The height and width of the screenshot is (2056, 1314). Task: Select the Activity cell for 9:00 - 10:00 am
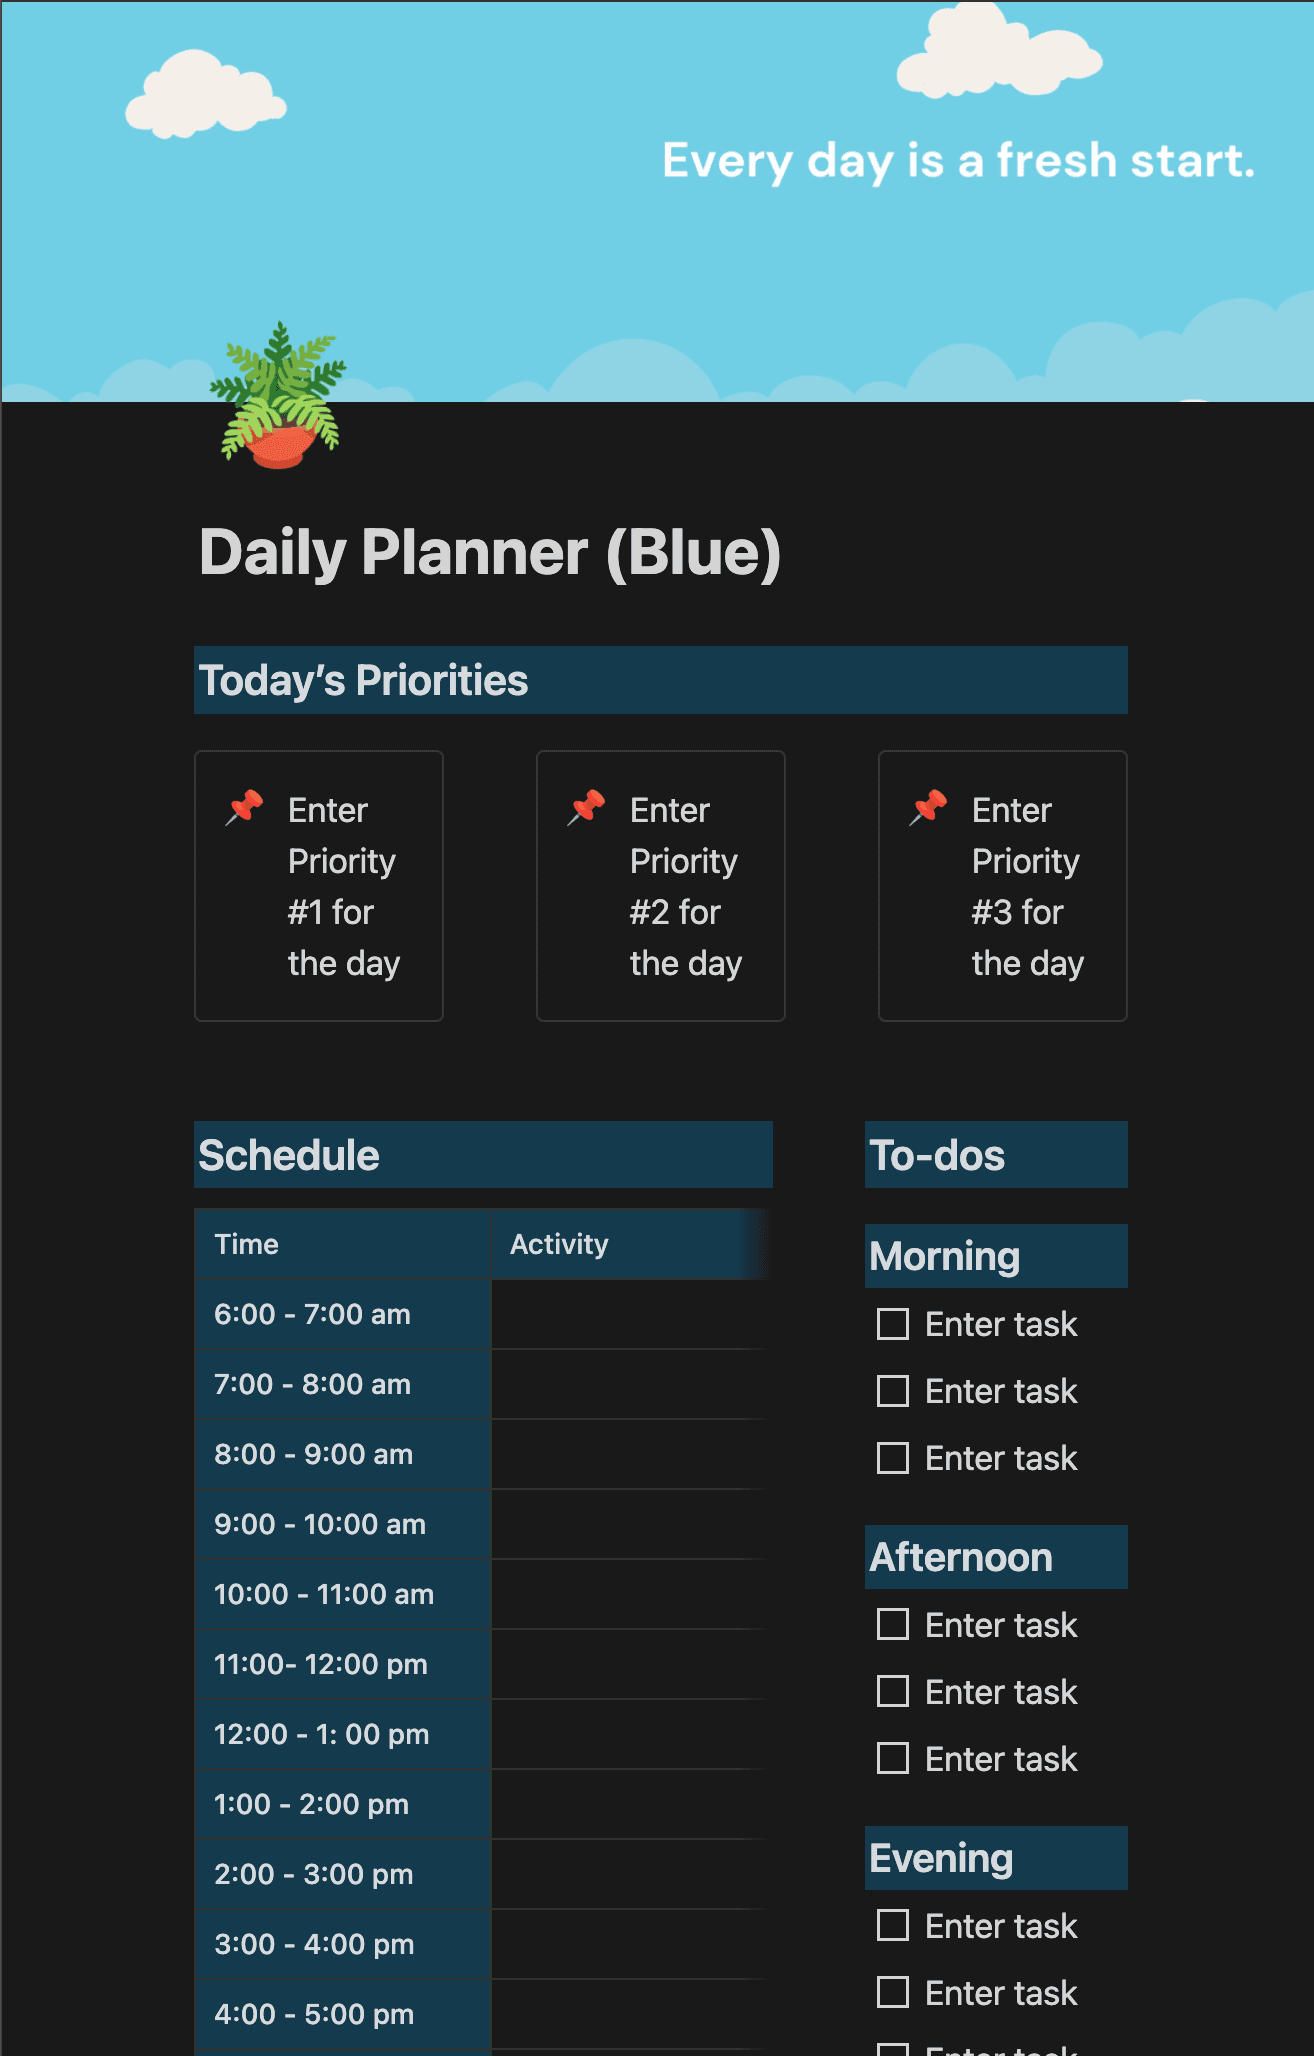coord(628,1525)
